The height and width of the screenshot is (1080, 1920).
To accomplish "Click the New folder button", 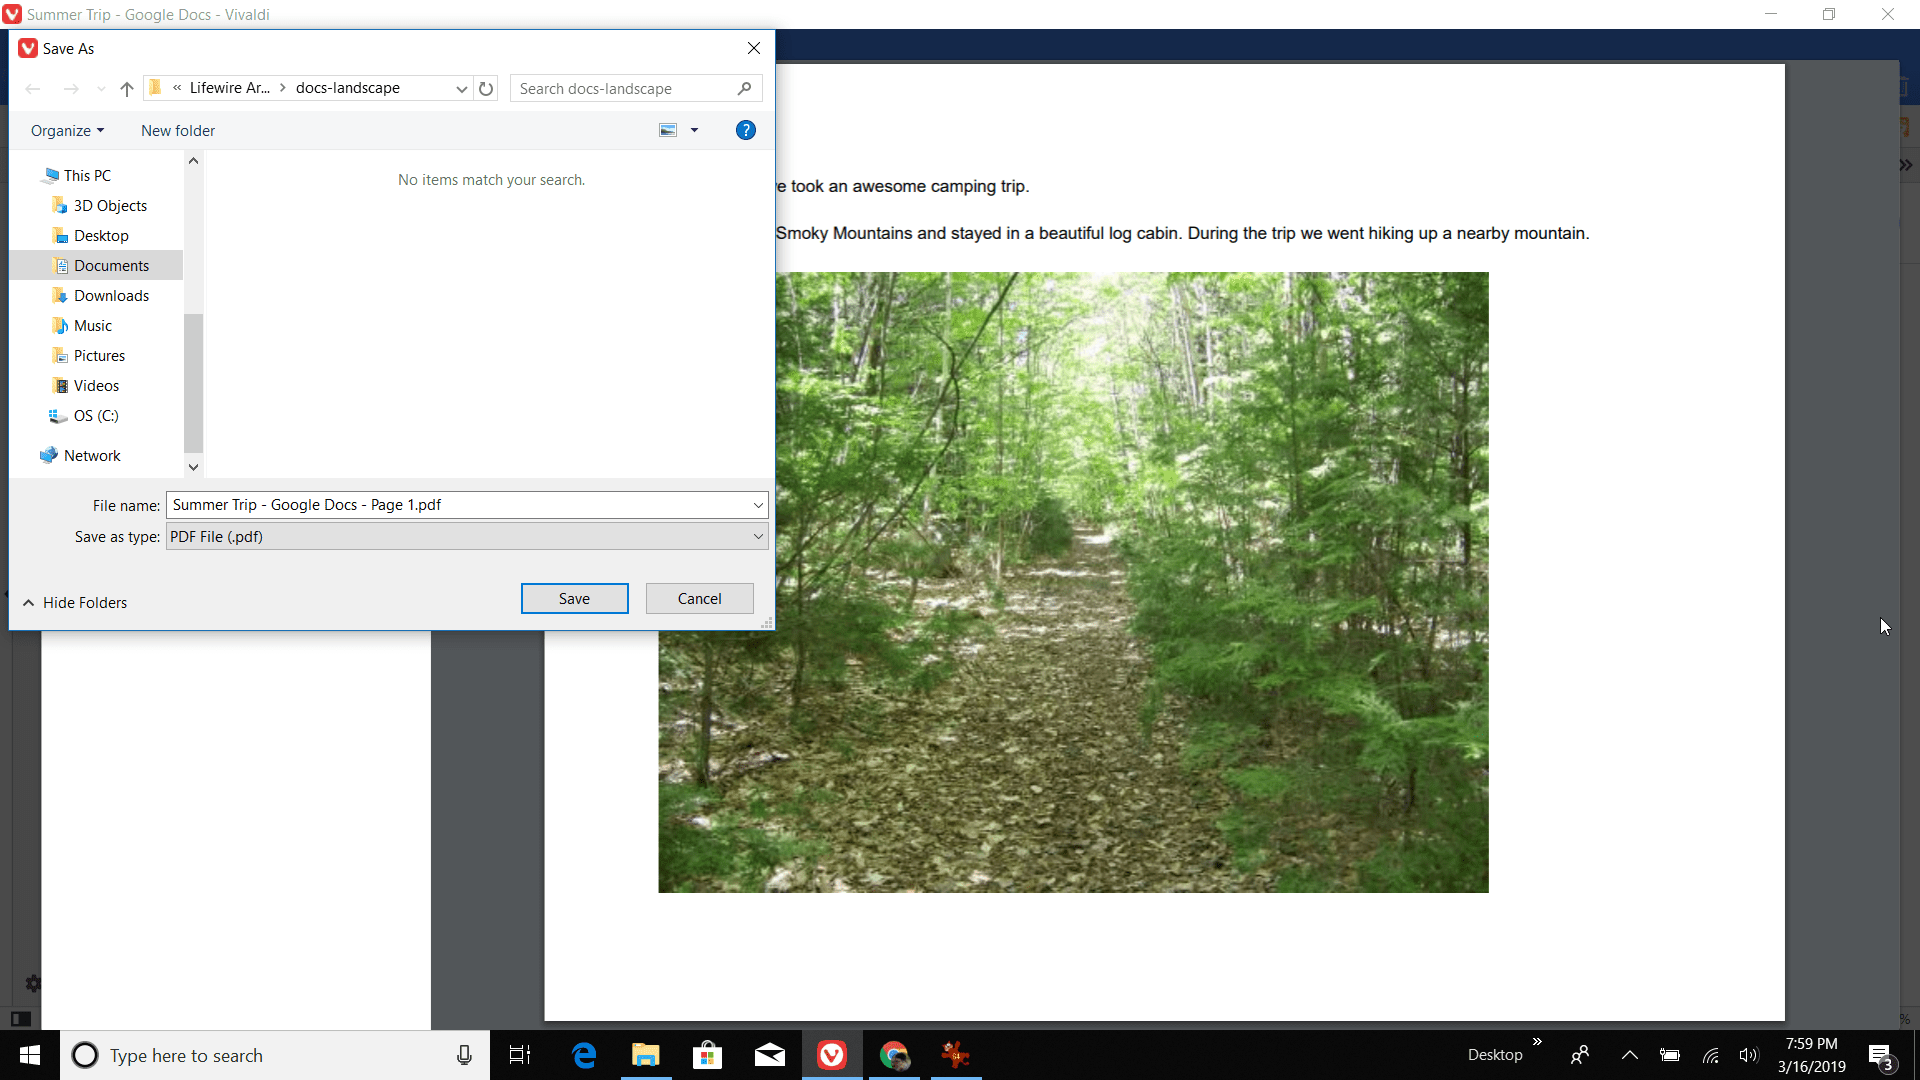I will (177, 129).
